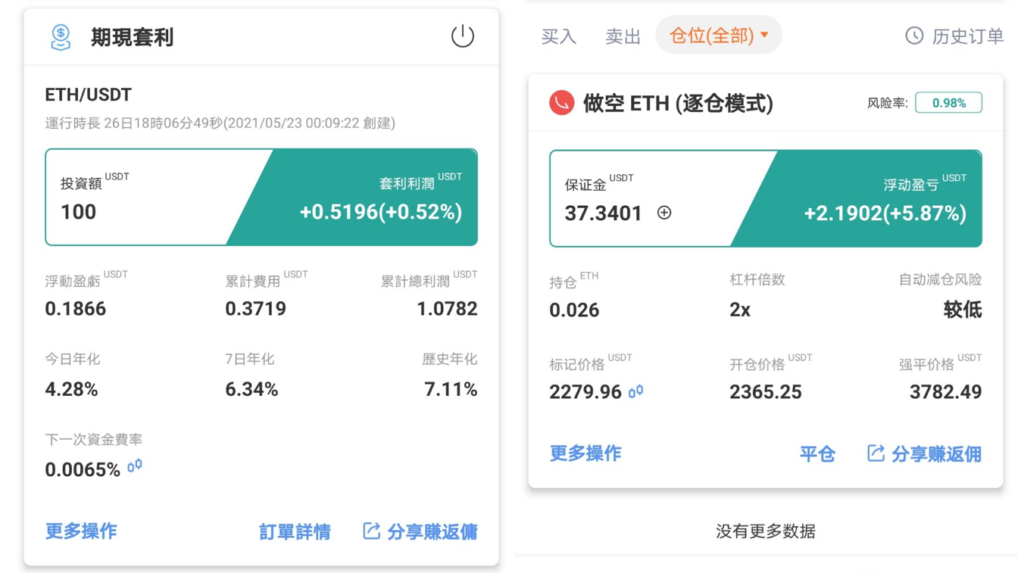Click 更多操作 on the short ETH card
Viewport: 1024px width, 573px height.
click(x=585, y=453)
